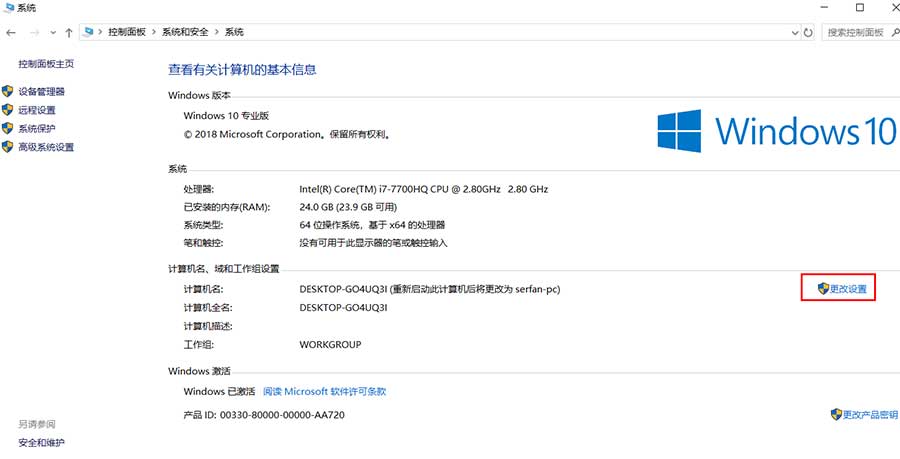Click the shield icon beside 远程设置

pyautogui.click(x=7, y=110)
